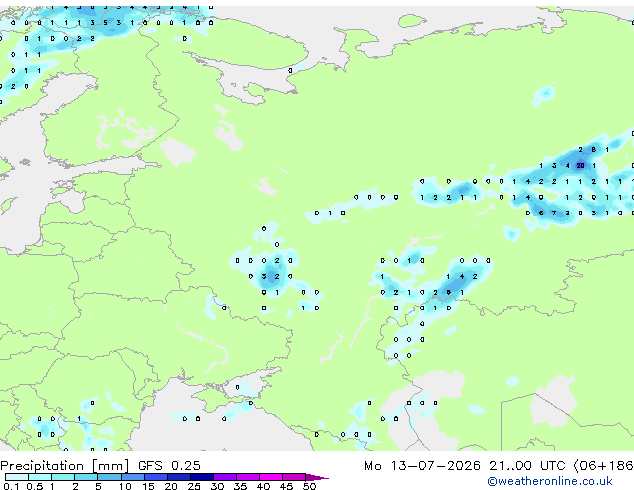Click the '0.1' legend label
Image resolution: width=634 pixels, height=490 pixels.
[11, 486]
